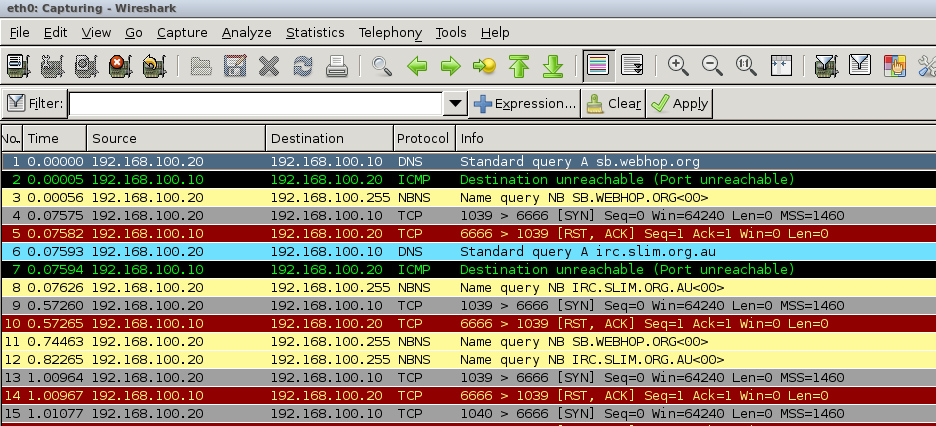
Task: Open the Statistics menu
Action: point(315,32)
